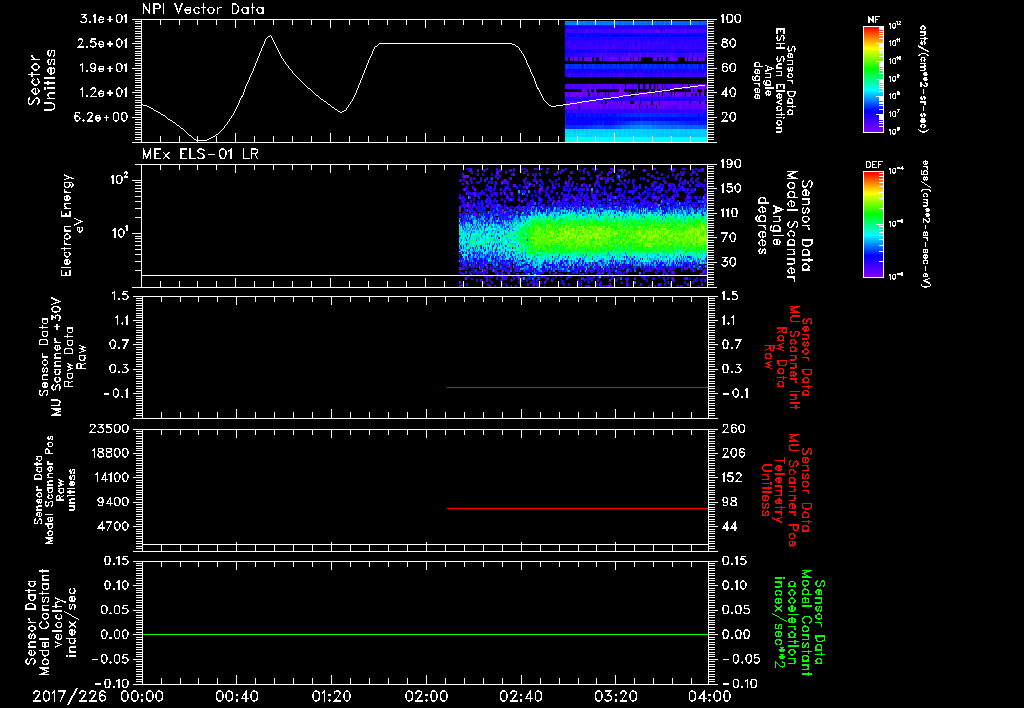Select the 'NPI Vector Data' panel title
The width and height of the screenshot is (1024, 708).
(204, 9)
